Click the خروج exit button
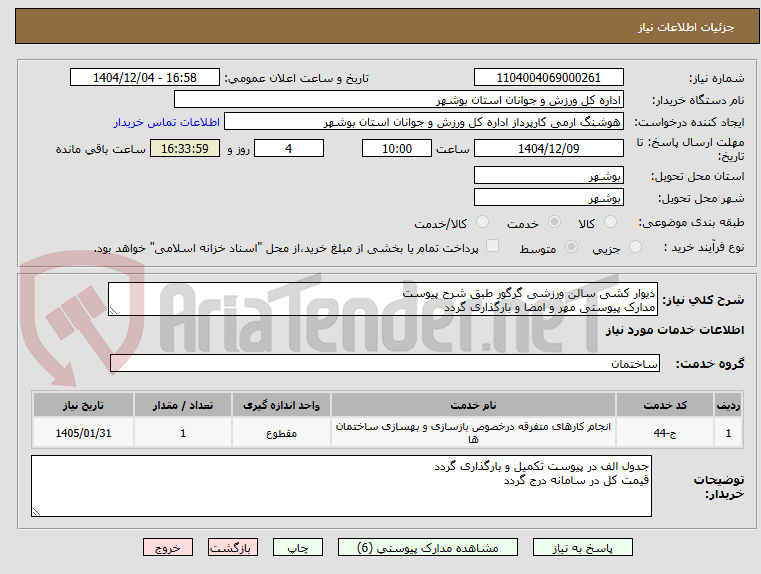Image resolution: width=761 pixels, height=574 pixels. tap(168, 548)
